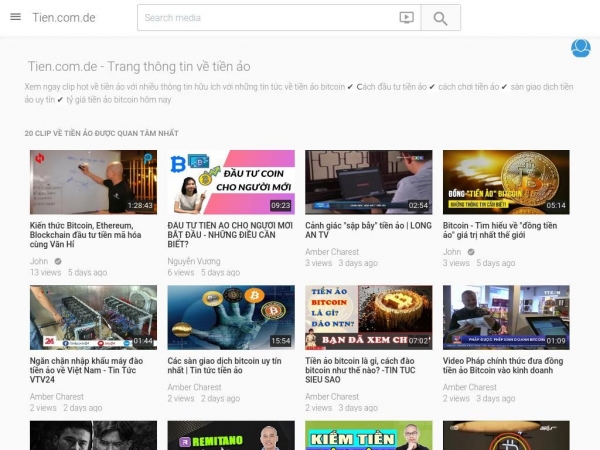
Task: Open Amber Charest under Pháp Bitcoin video
Action: [x=470, y=387]
